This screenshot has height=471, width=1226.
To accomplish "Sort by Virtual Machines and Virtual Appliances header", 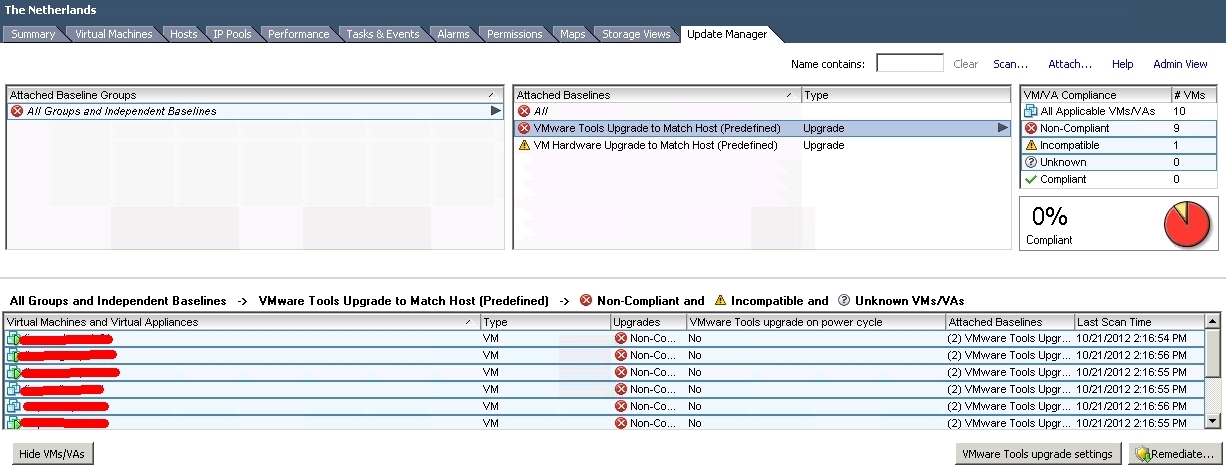I will pyautogui.click(x=242, y=322).
